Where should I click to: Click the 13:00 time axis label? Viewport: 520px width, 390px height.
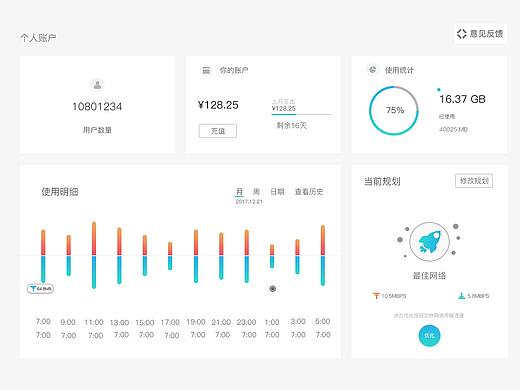119,323
